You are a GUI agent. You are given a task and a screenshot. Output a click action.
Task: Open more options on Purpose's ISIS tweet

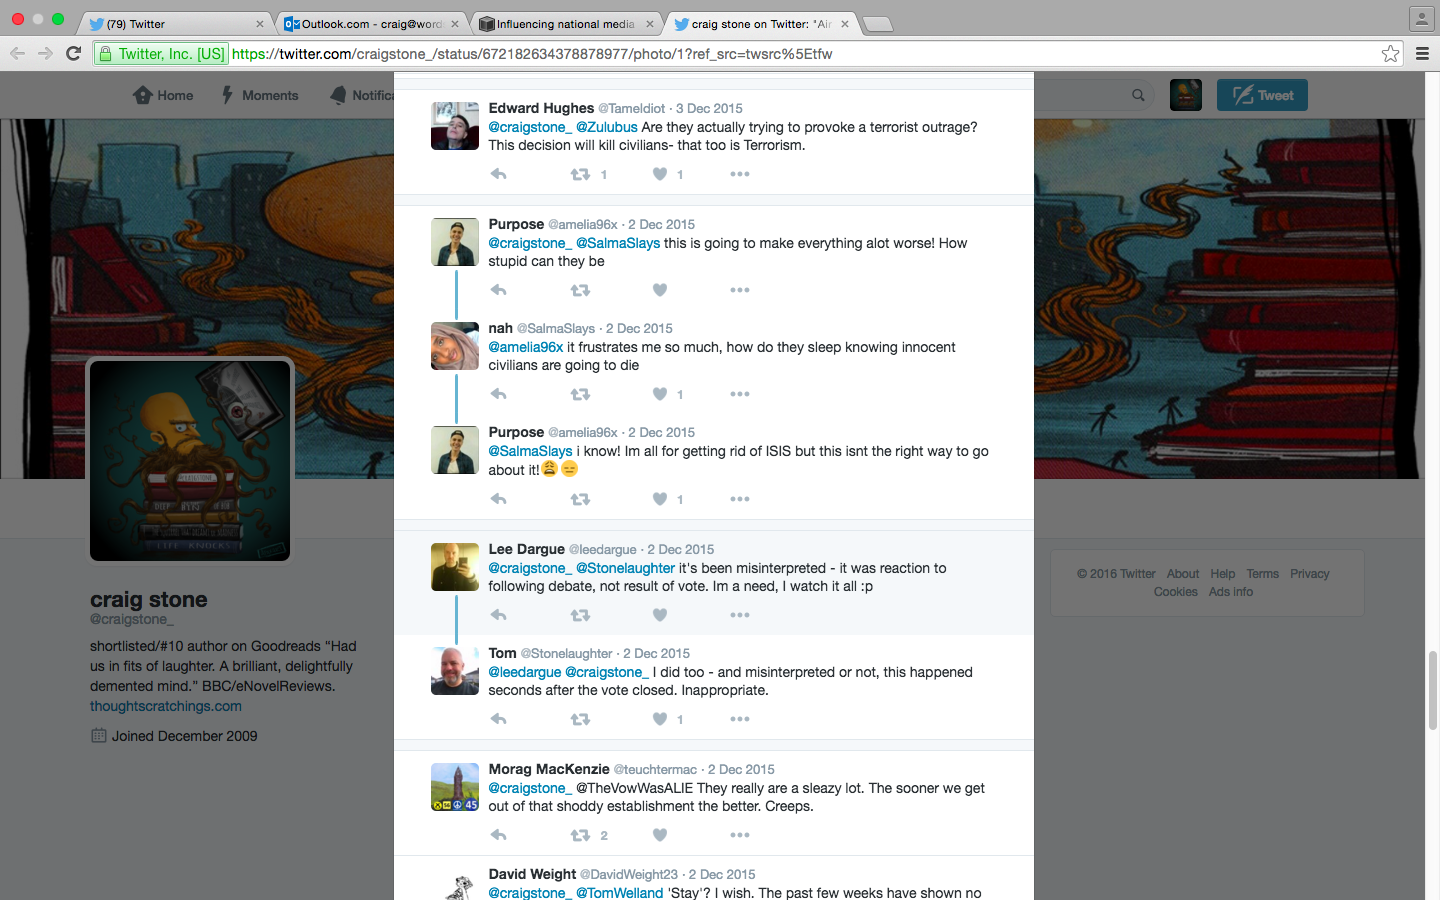pos(740,499)
